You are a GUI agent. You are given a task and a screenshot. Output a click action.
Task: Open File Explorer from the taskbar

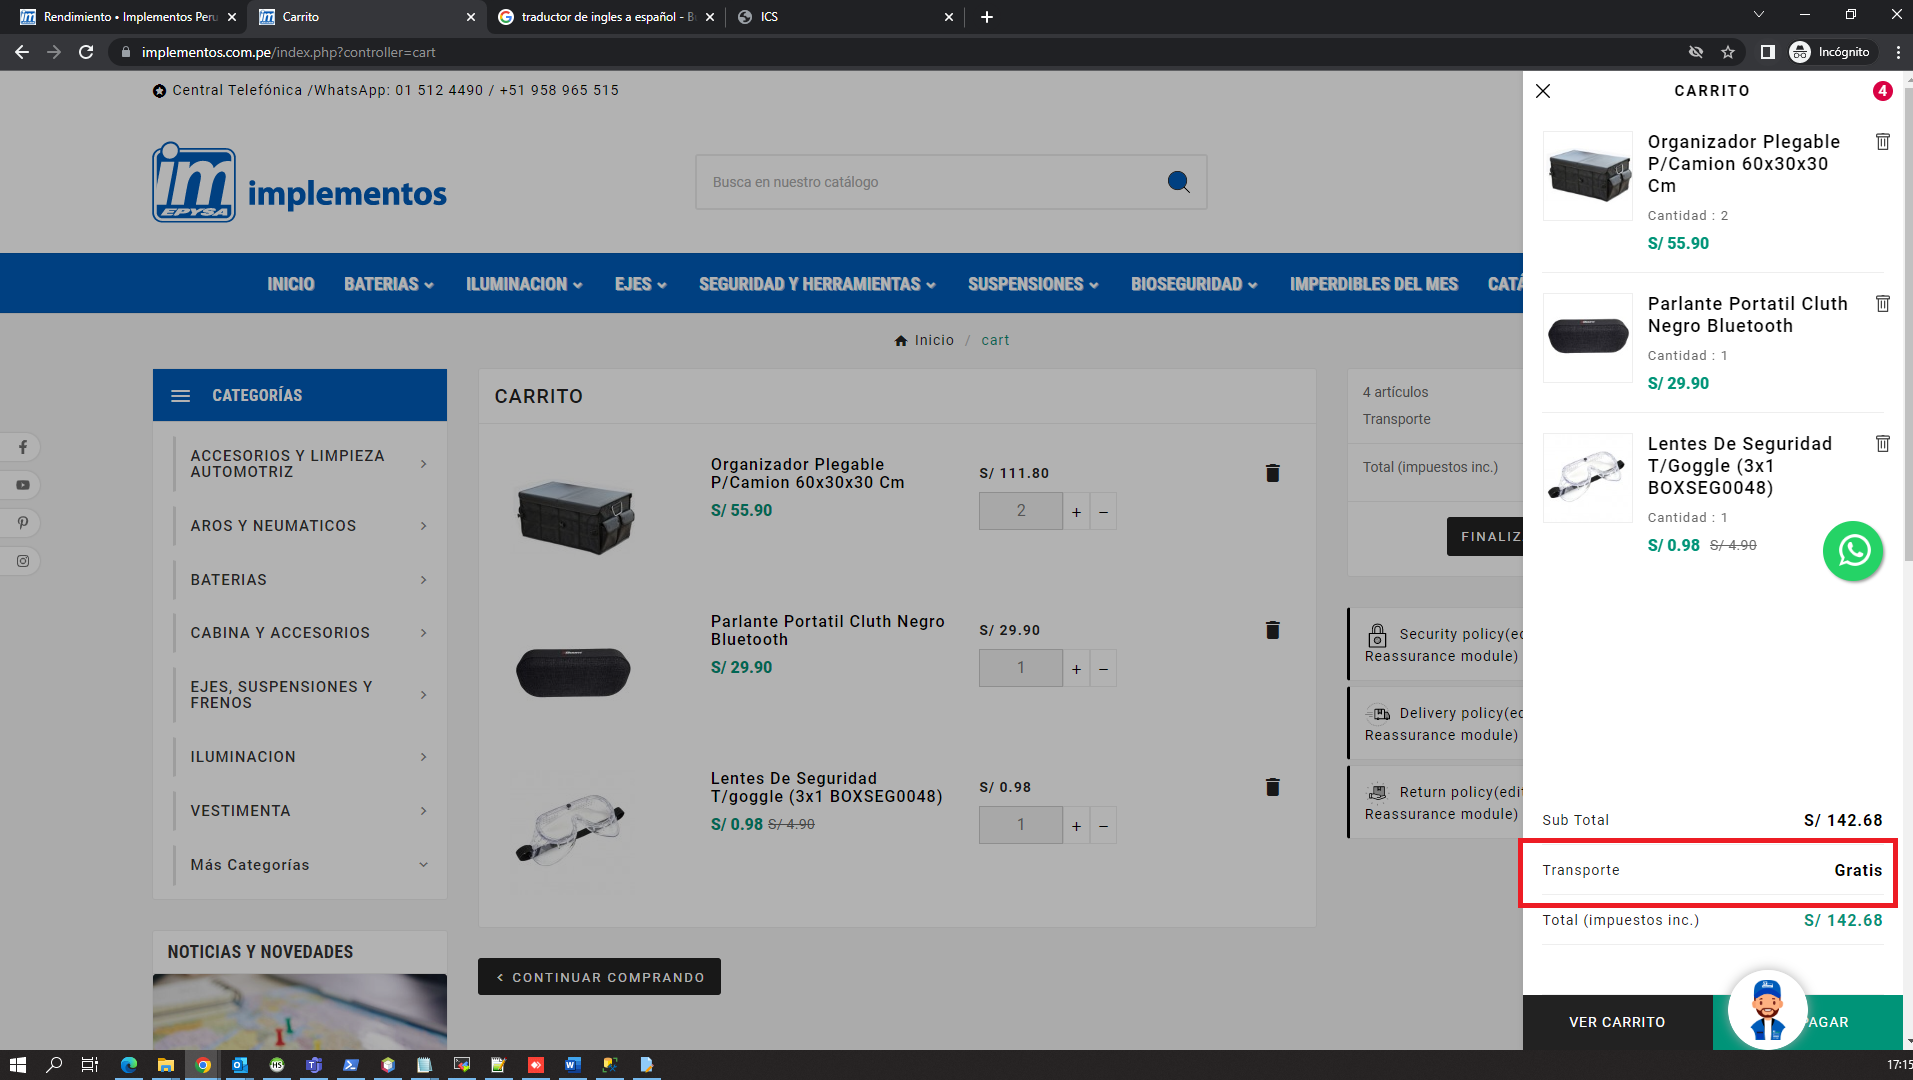pyautogui.click(x=166, y=1065)
